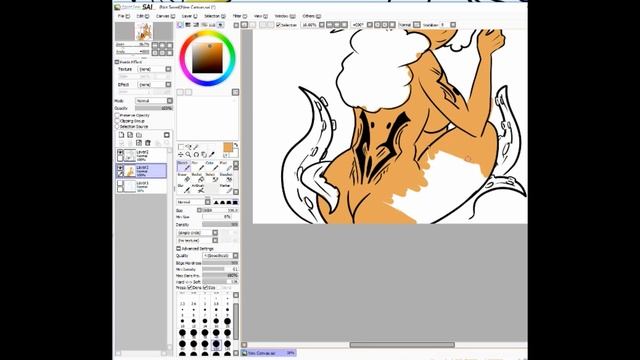The image size is (640, 360).
Task: Swap foreground and background colors arrow
Action: coord(236,145)
